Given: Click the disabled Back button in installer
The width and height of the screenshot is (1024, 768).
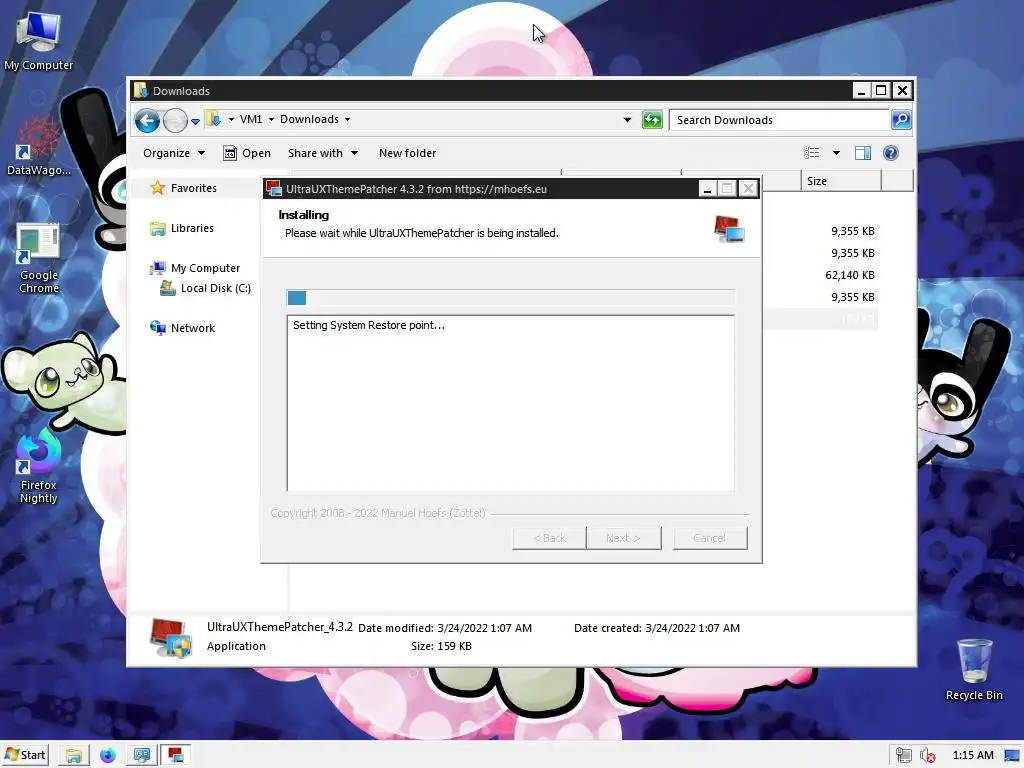Looking at the screenshot, I should click(x=549, y=538).
